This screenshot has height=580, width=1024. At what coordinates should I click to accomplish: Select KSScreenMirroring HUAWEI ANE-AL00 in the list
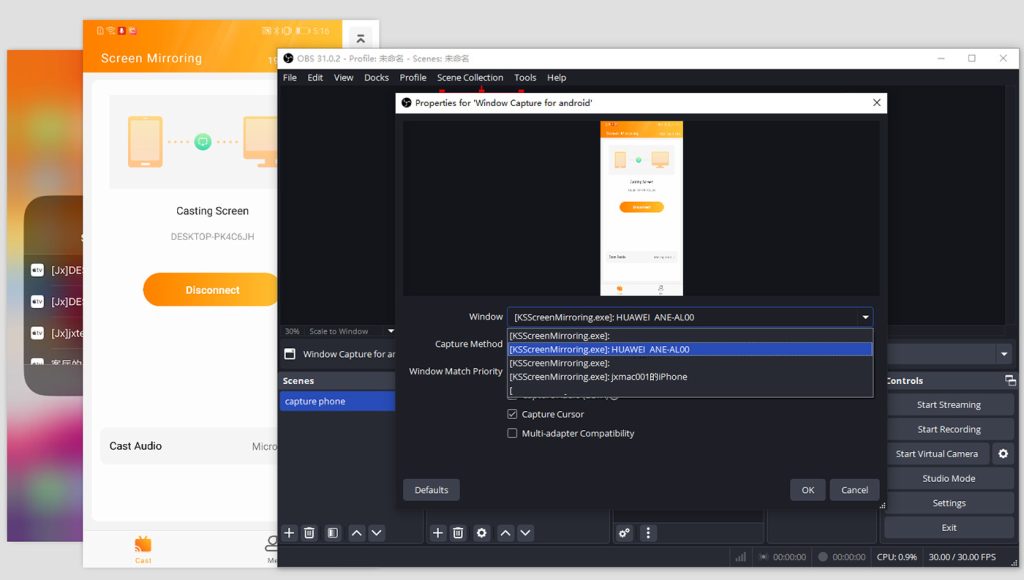click(x=690, y=349)
